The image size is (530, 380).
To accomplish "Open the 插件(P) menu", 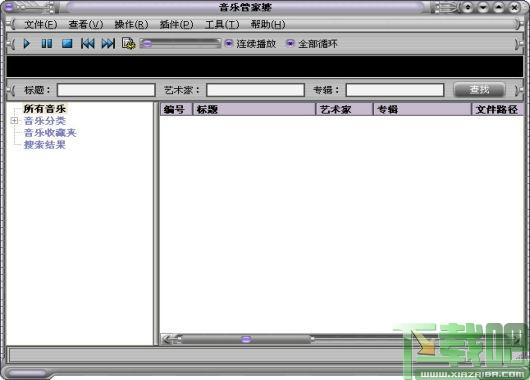I will pos(176,24).
